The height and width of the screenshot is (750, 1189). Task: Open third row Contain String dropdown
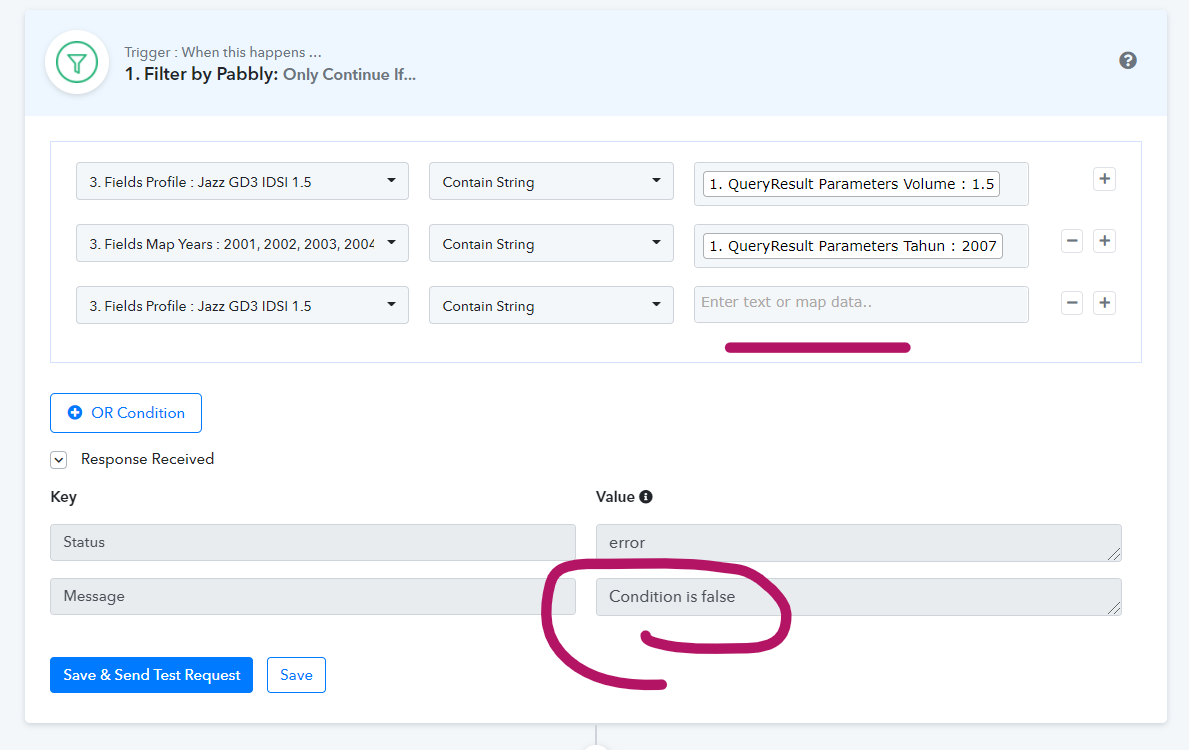551,306
